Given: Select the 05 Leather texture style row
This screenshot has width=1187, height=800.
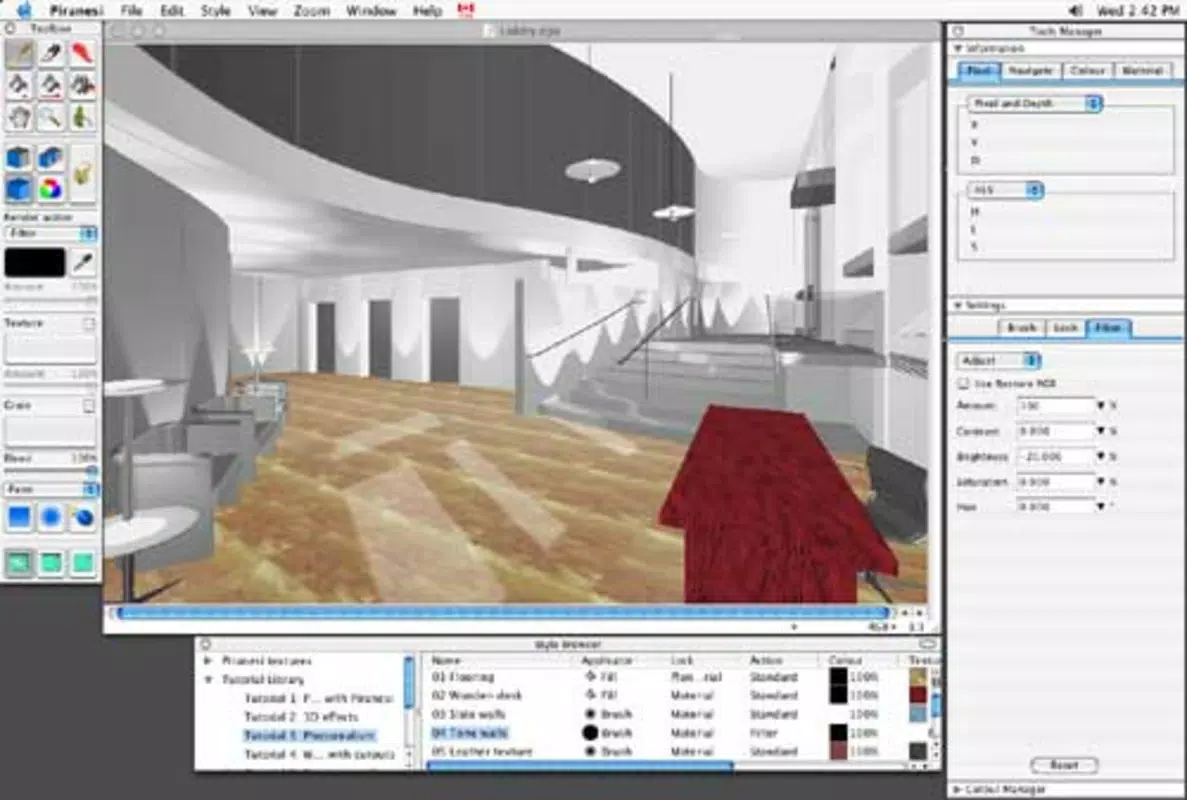Looking at the screenshot, I should 678,752.
